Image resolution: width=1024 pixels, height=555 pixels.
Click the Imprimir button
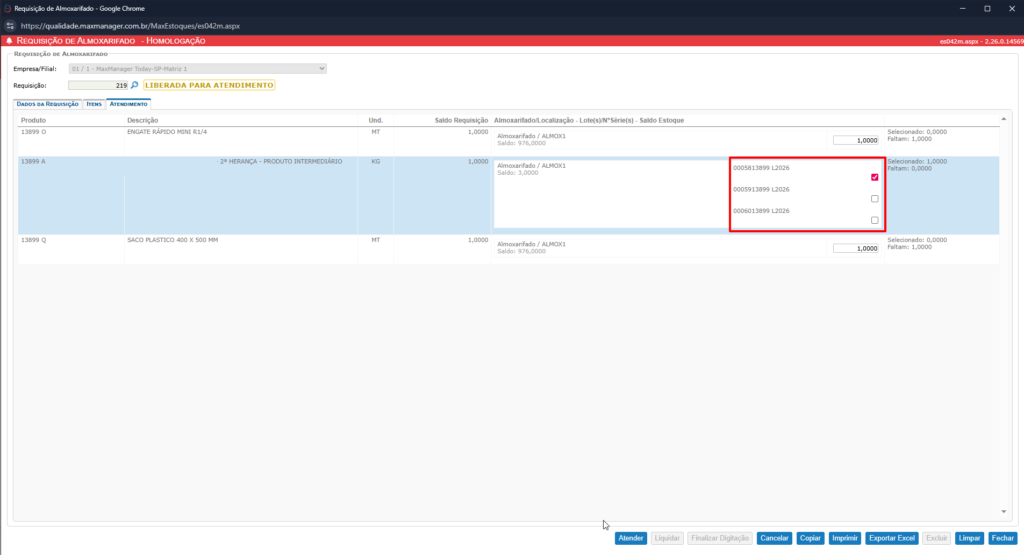tap(844, 538)
